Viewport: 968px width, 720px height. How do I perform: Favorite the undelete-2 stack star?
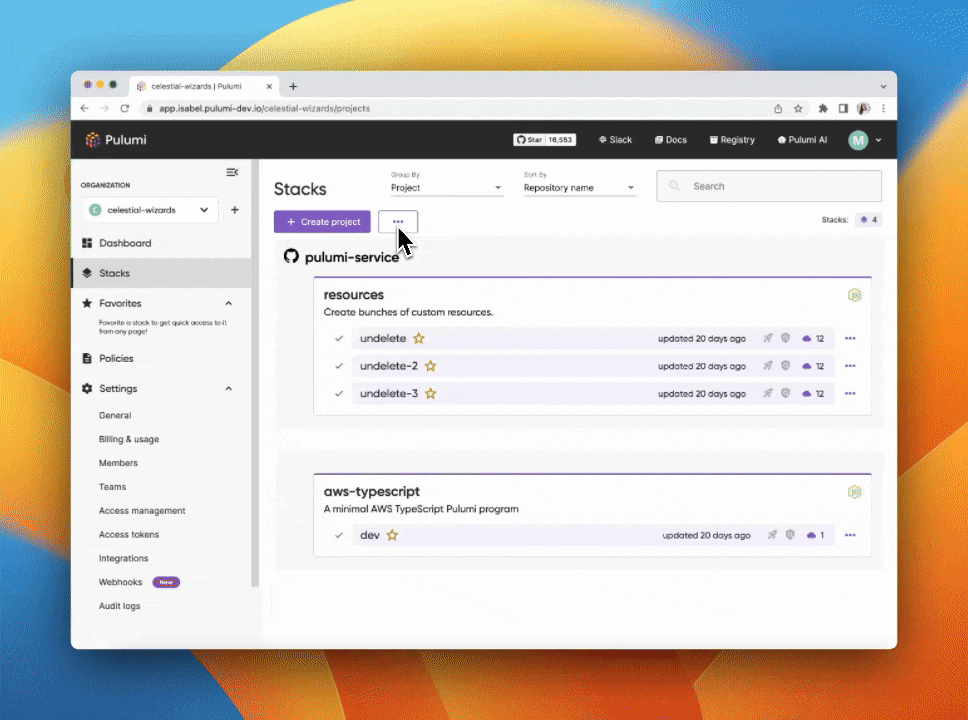(x=430, y=366)
